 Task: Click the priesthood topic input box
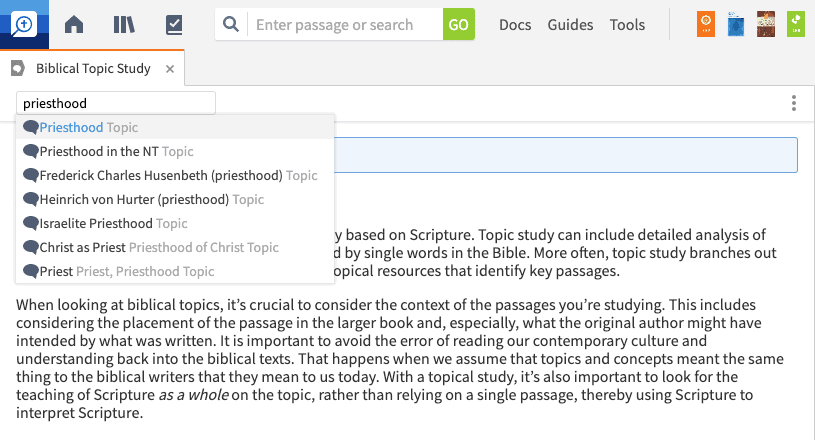coord(115,103)
